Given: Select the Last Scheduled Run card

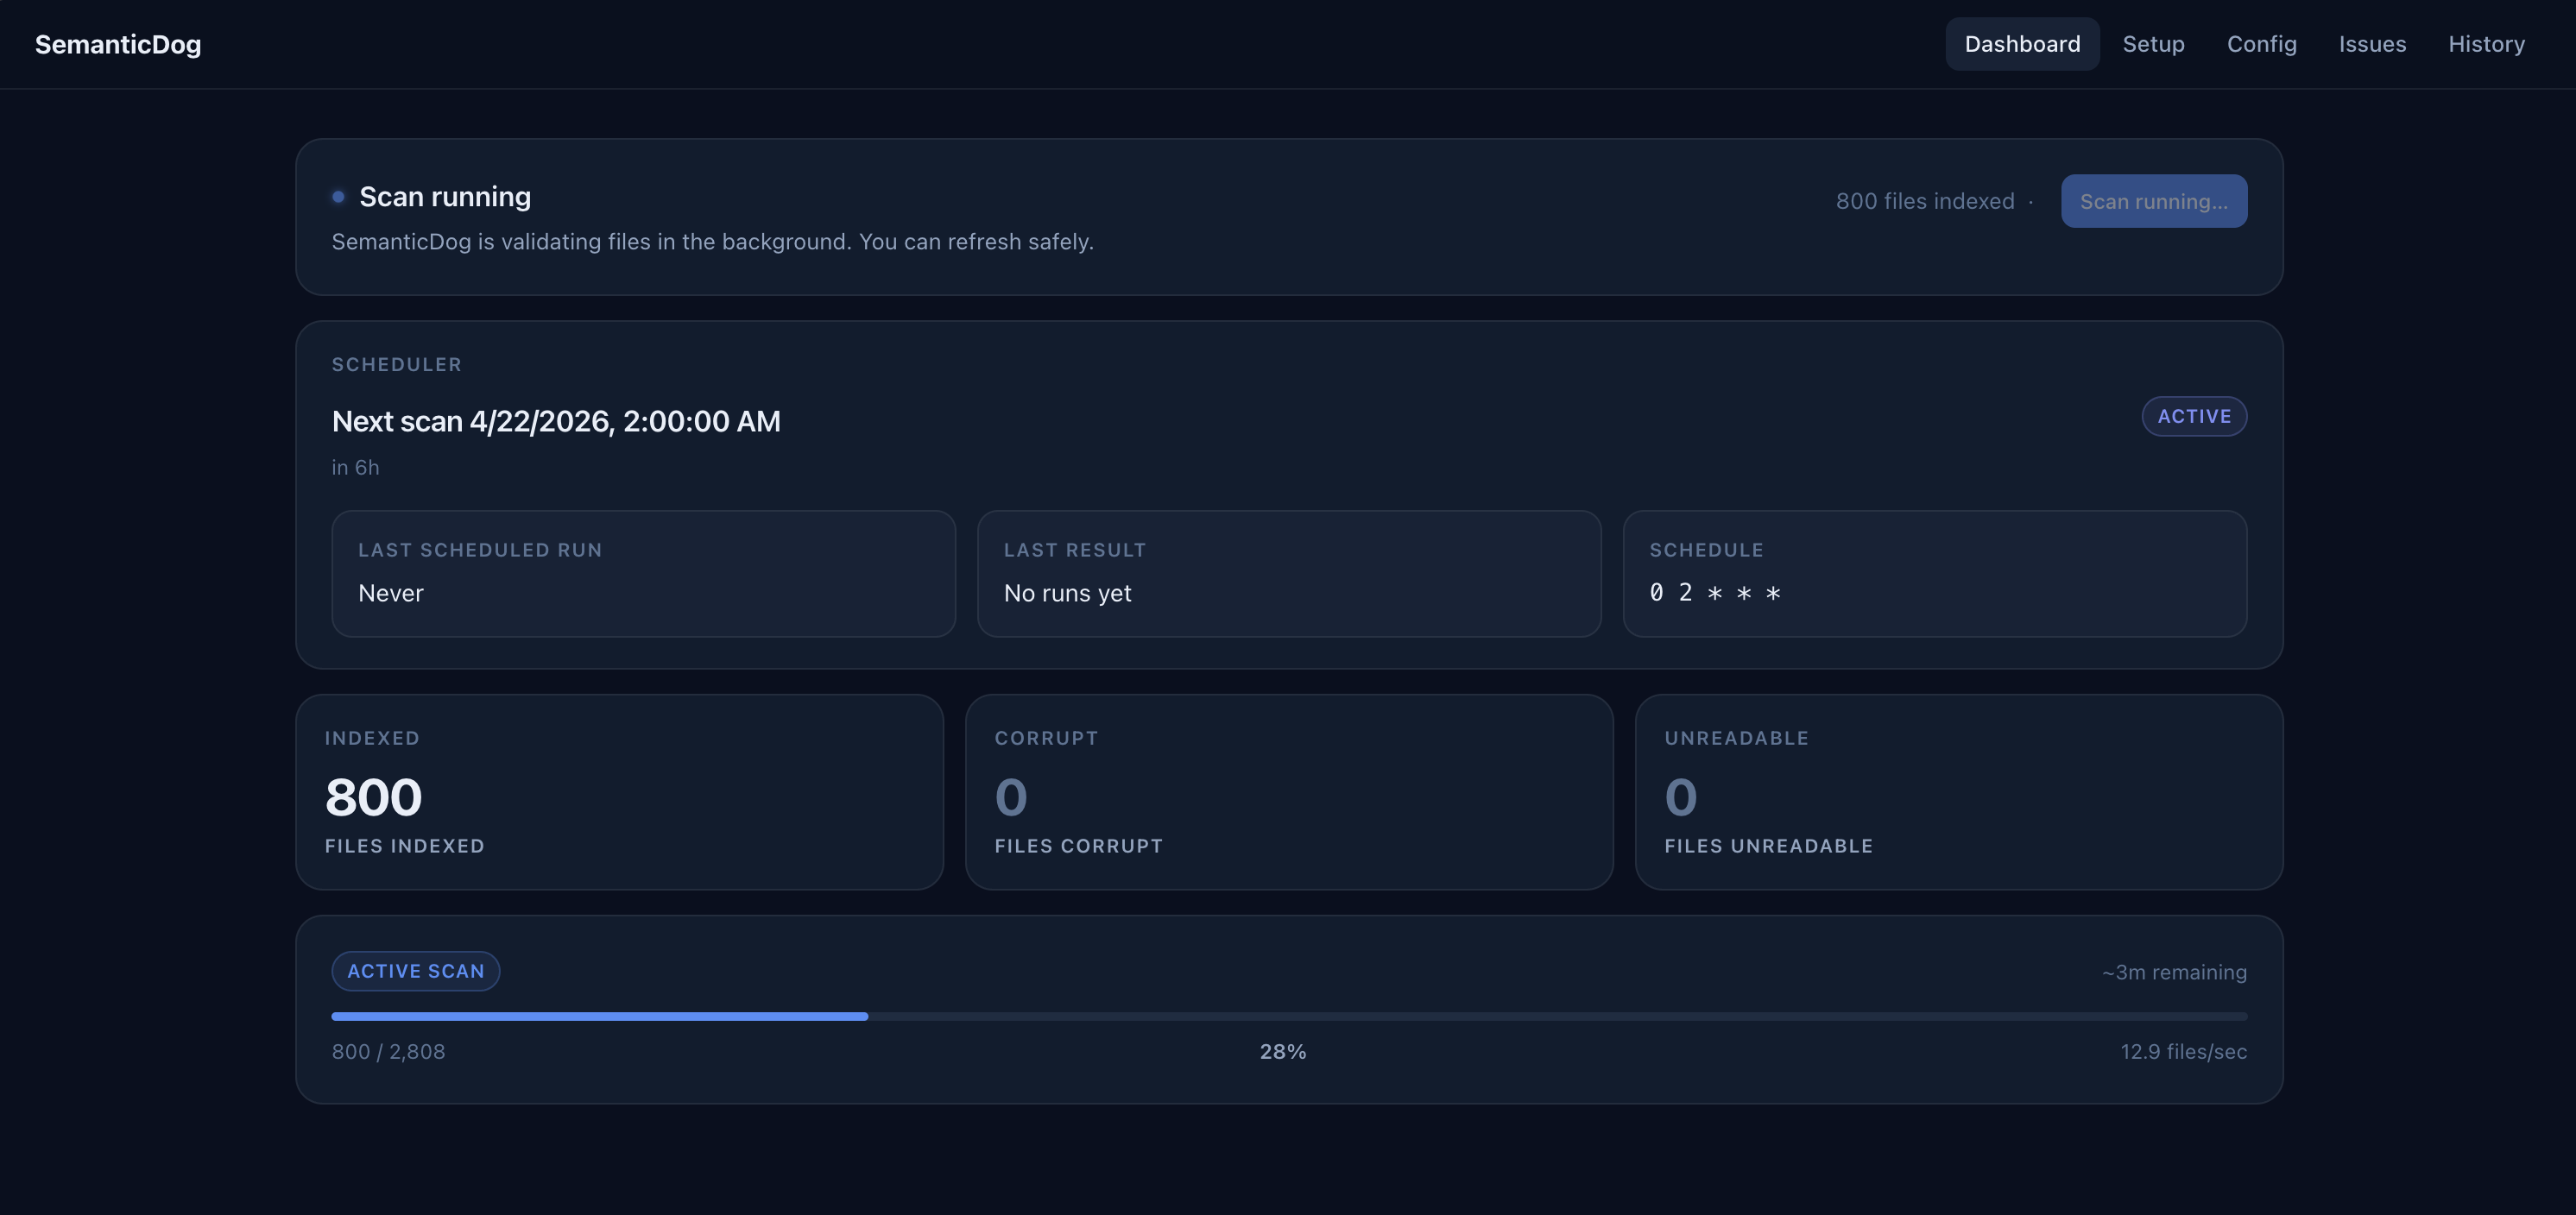Looking at the screenshot, I should click(643, 573).
